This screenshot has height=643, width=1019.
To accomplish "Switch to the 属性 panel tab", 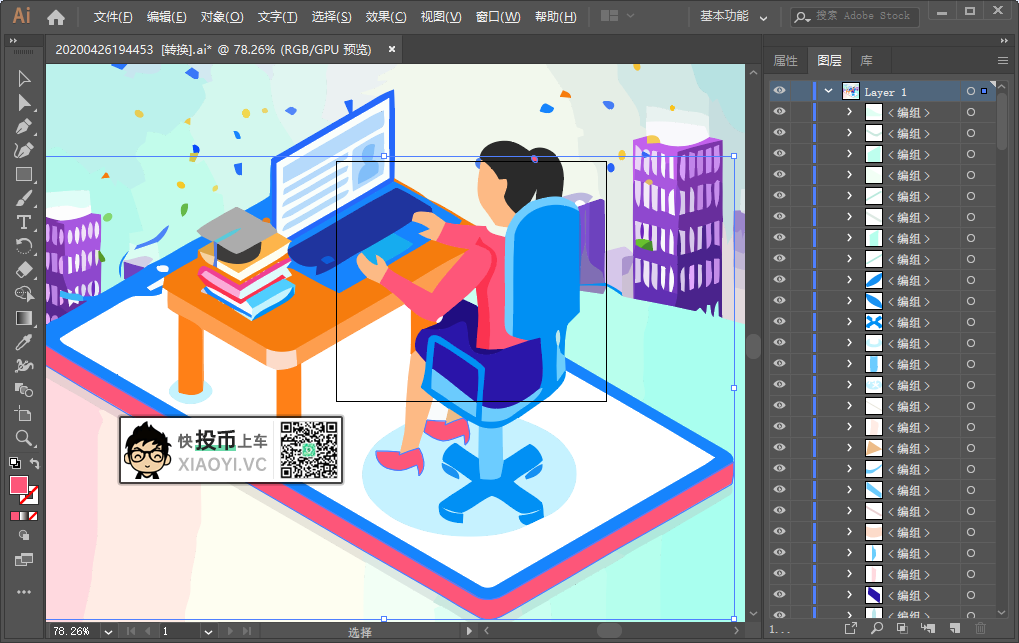I will 785,60.
